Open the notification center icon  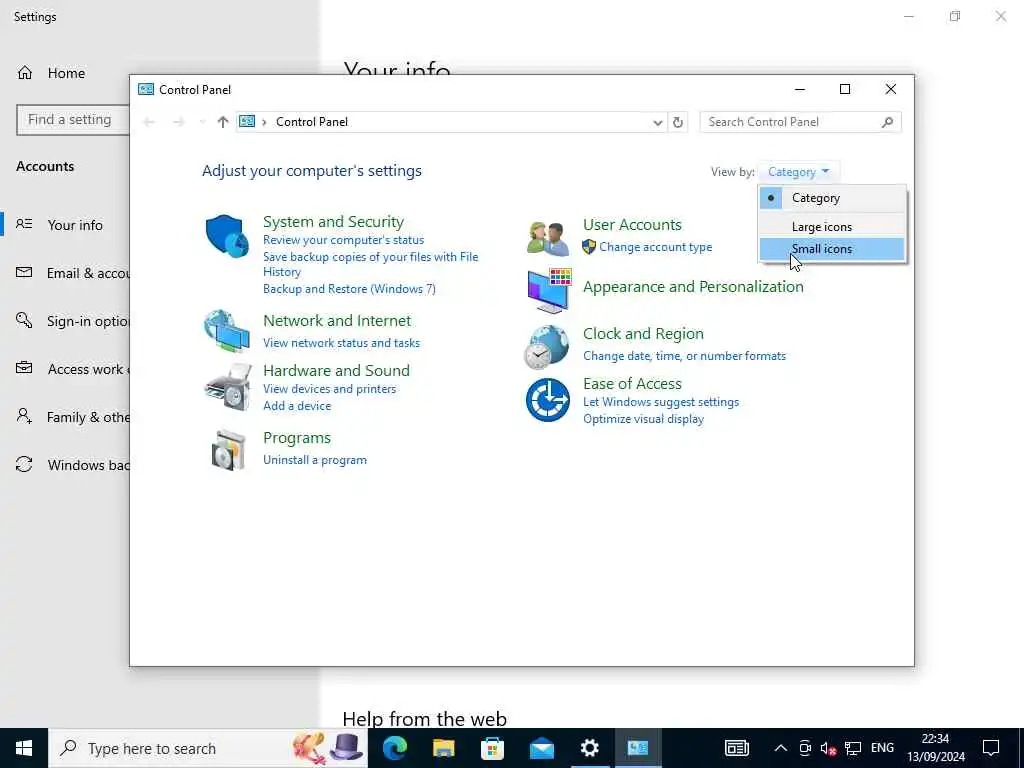[x=991, y=748]
